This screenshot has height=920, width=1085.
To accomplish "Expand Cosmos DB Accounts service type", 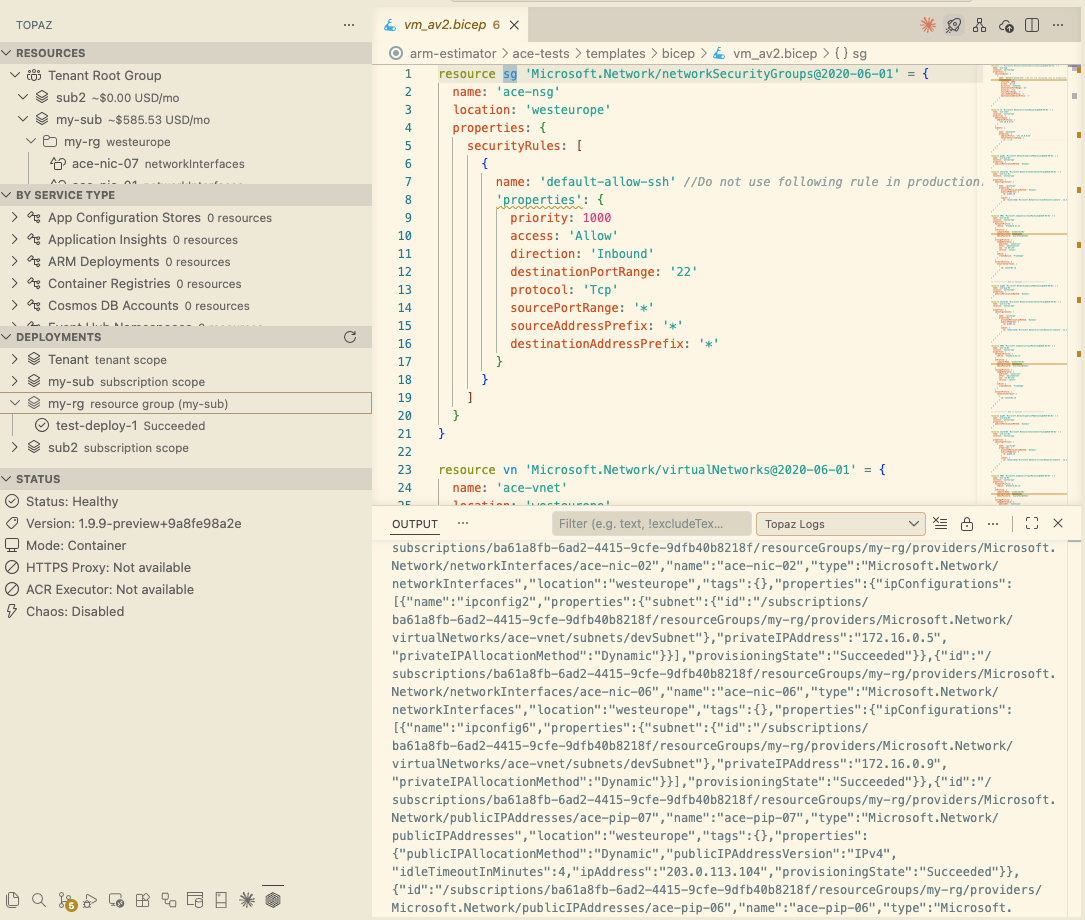I will [x=15, y=306].
